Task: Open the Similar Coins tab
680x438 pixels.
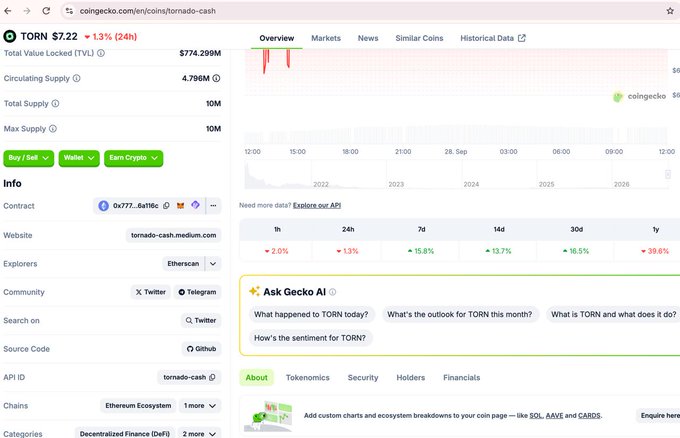Action: point(419,38)
